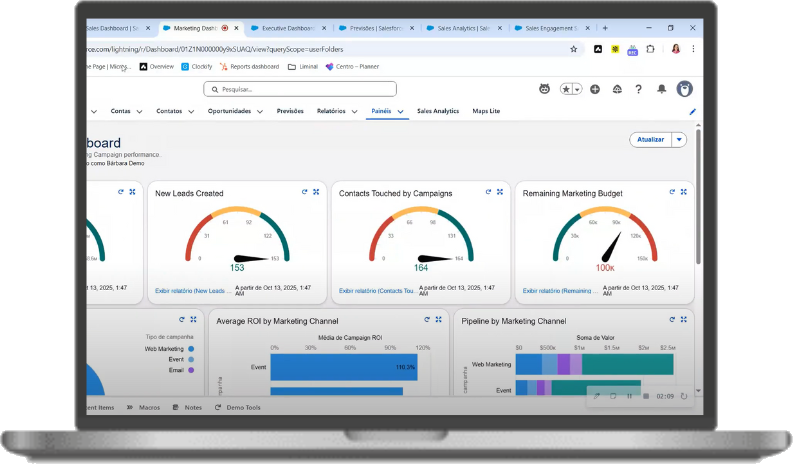The image size is (793, 464).
Task: Open the user profile avatar in Salesforce
Action: click(x=685, y=89)
